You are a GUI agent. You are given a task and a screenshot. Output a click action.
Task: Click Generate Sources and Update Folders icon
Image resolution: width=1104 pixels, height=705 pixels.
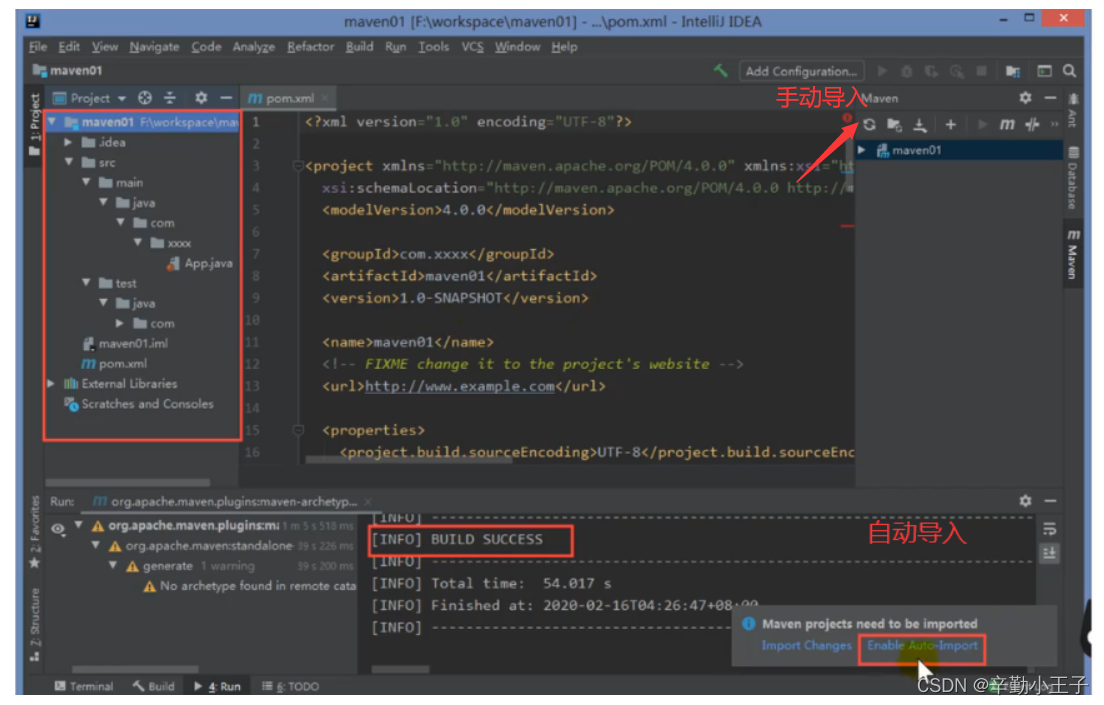[894, 125]
